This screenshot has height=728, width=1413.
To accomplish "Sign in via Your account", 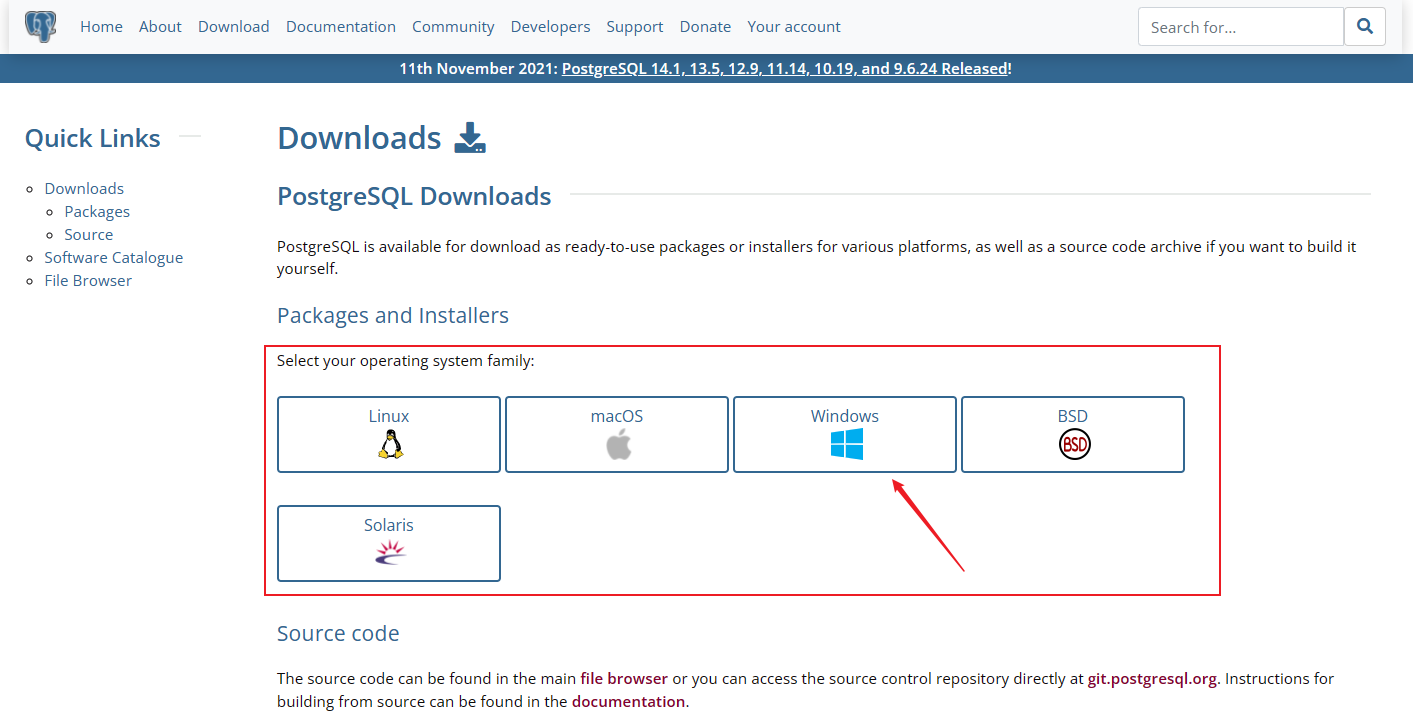I will [x=793, y=26].
